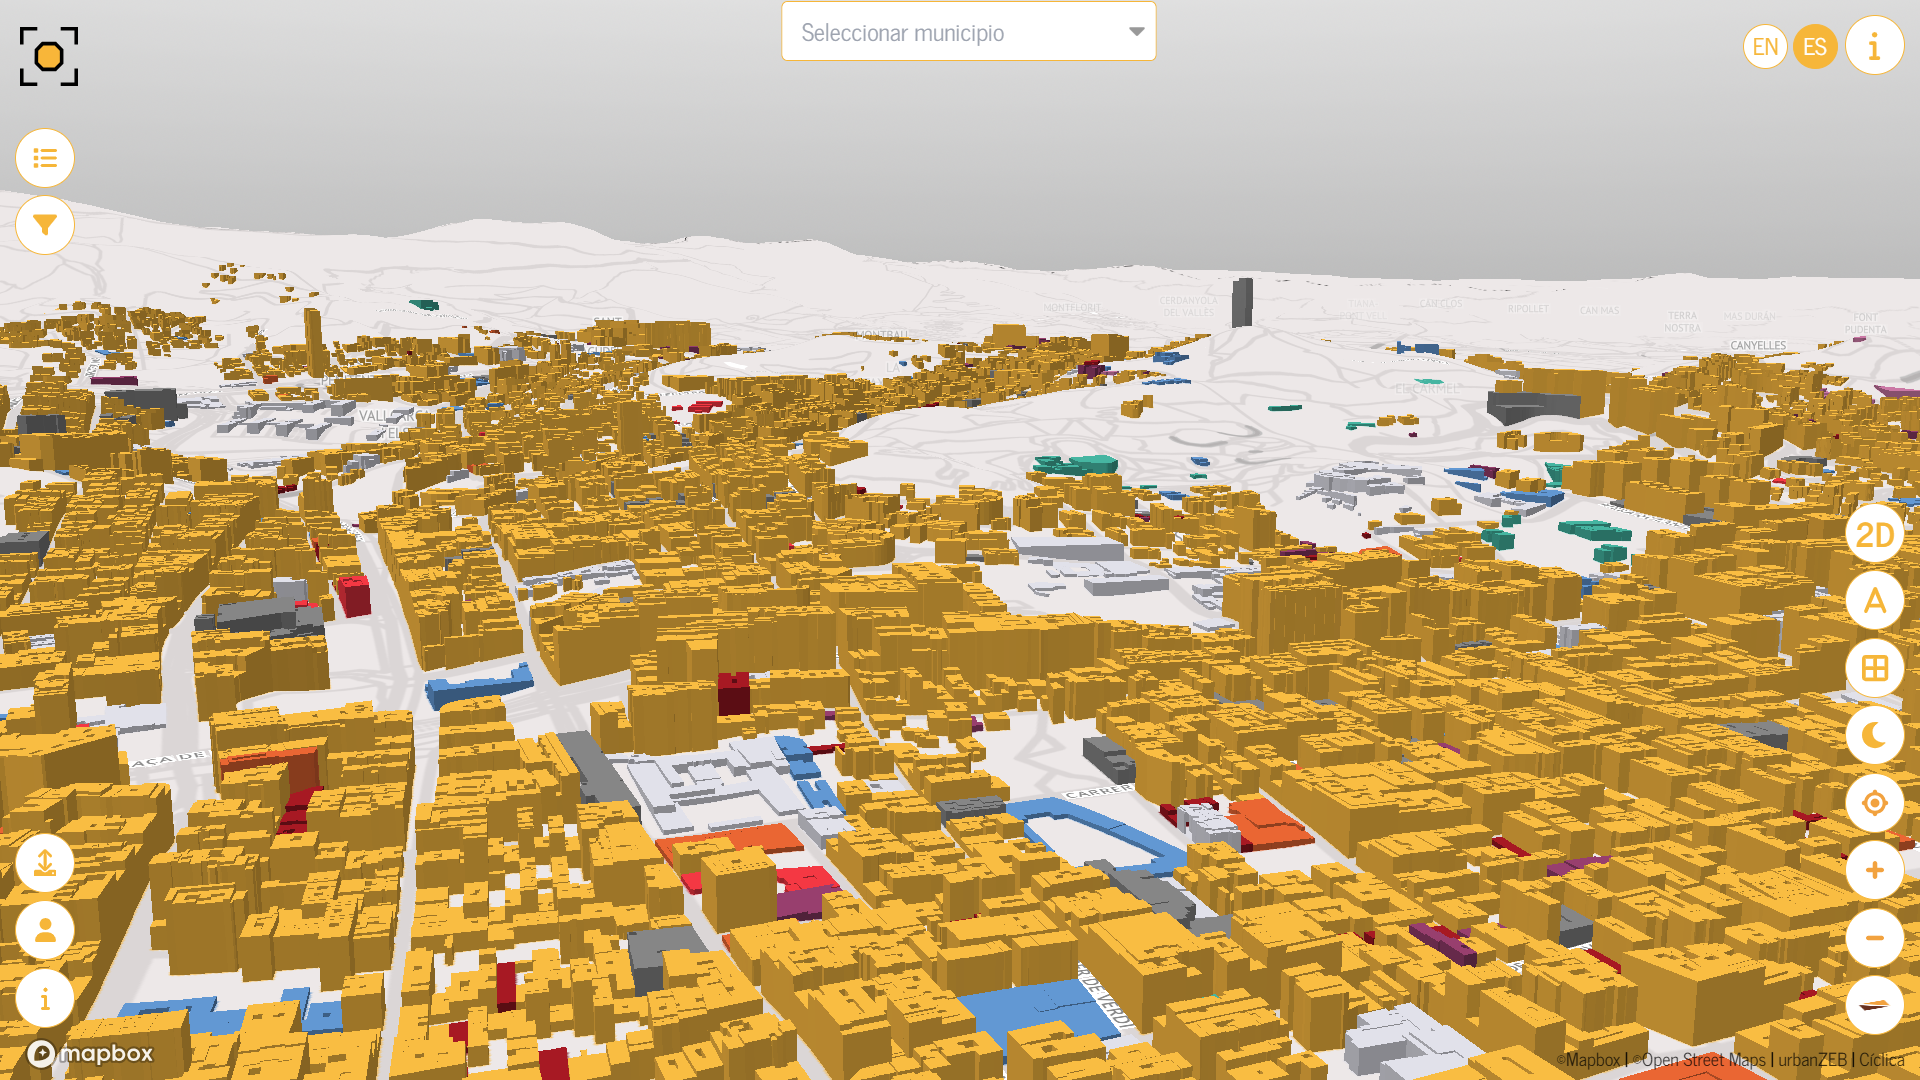Open the top right information button

pyautogui.click(x=1875, y=46)
